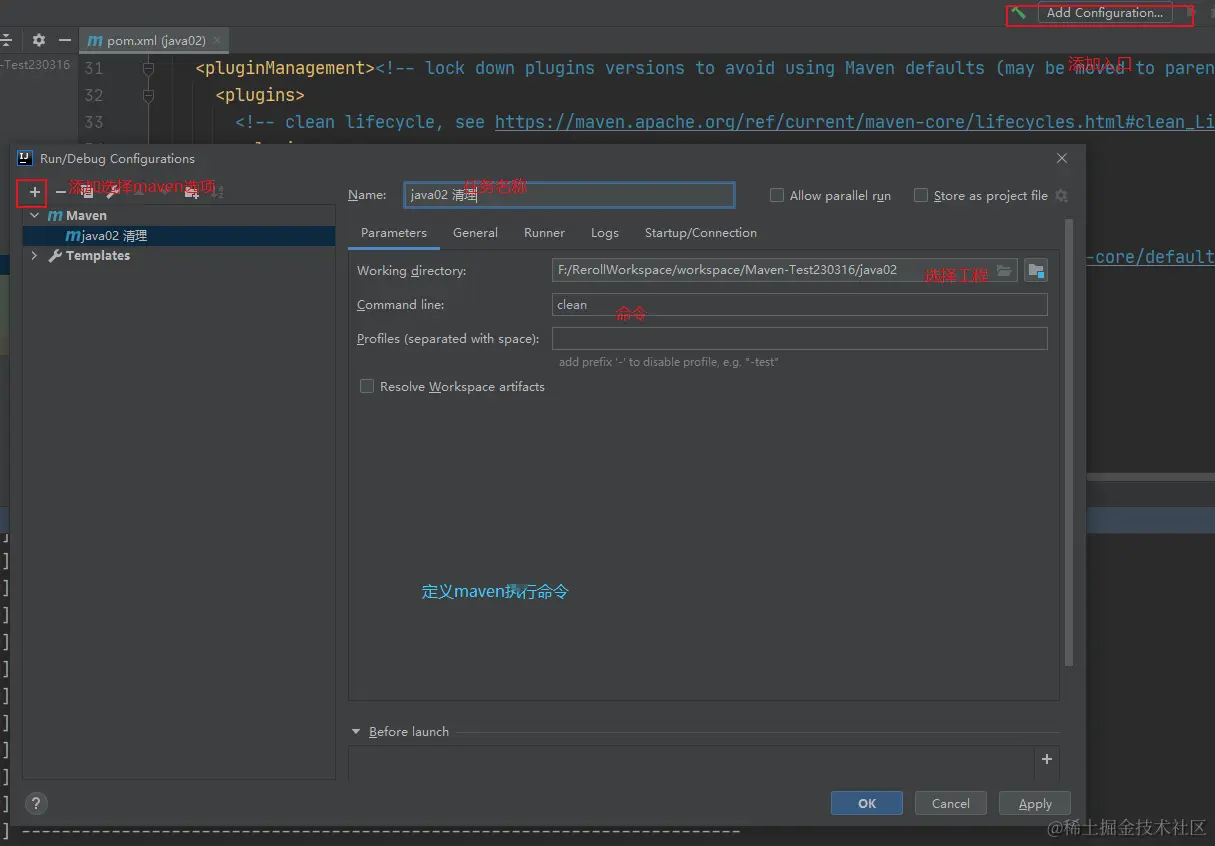Click the Apply button
The height and width of the screenshot is (846, 1215).
point(1035,803)
